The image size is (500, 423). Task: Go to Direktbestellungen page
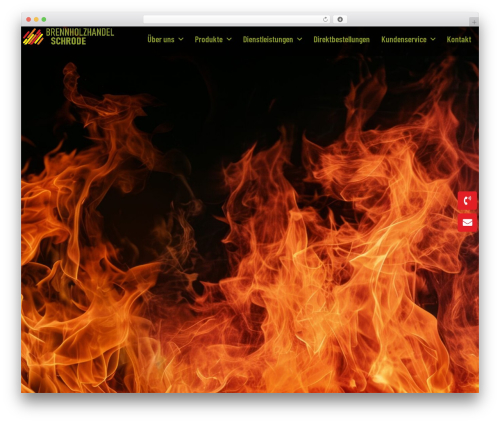[x=342, y=39]
